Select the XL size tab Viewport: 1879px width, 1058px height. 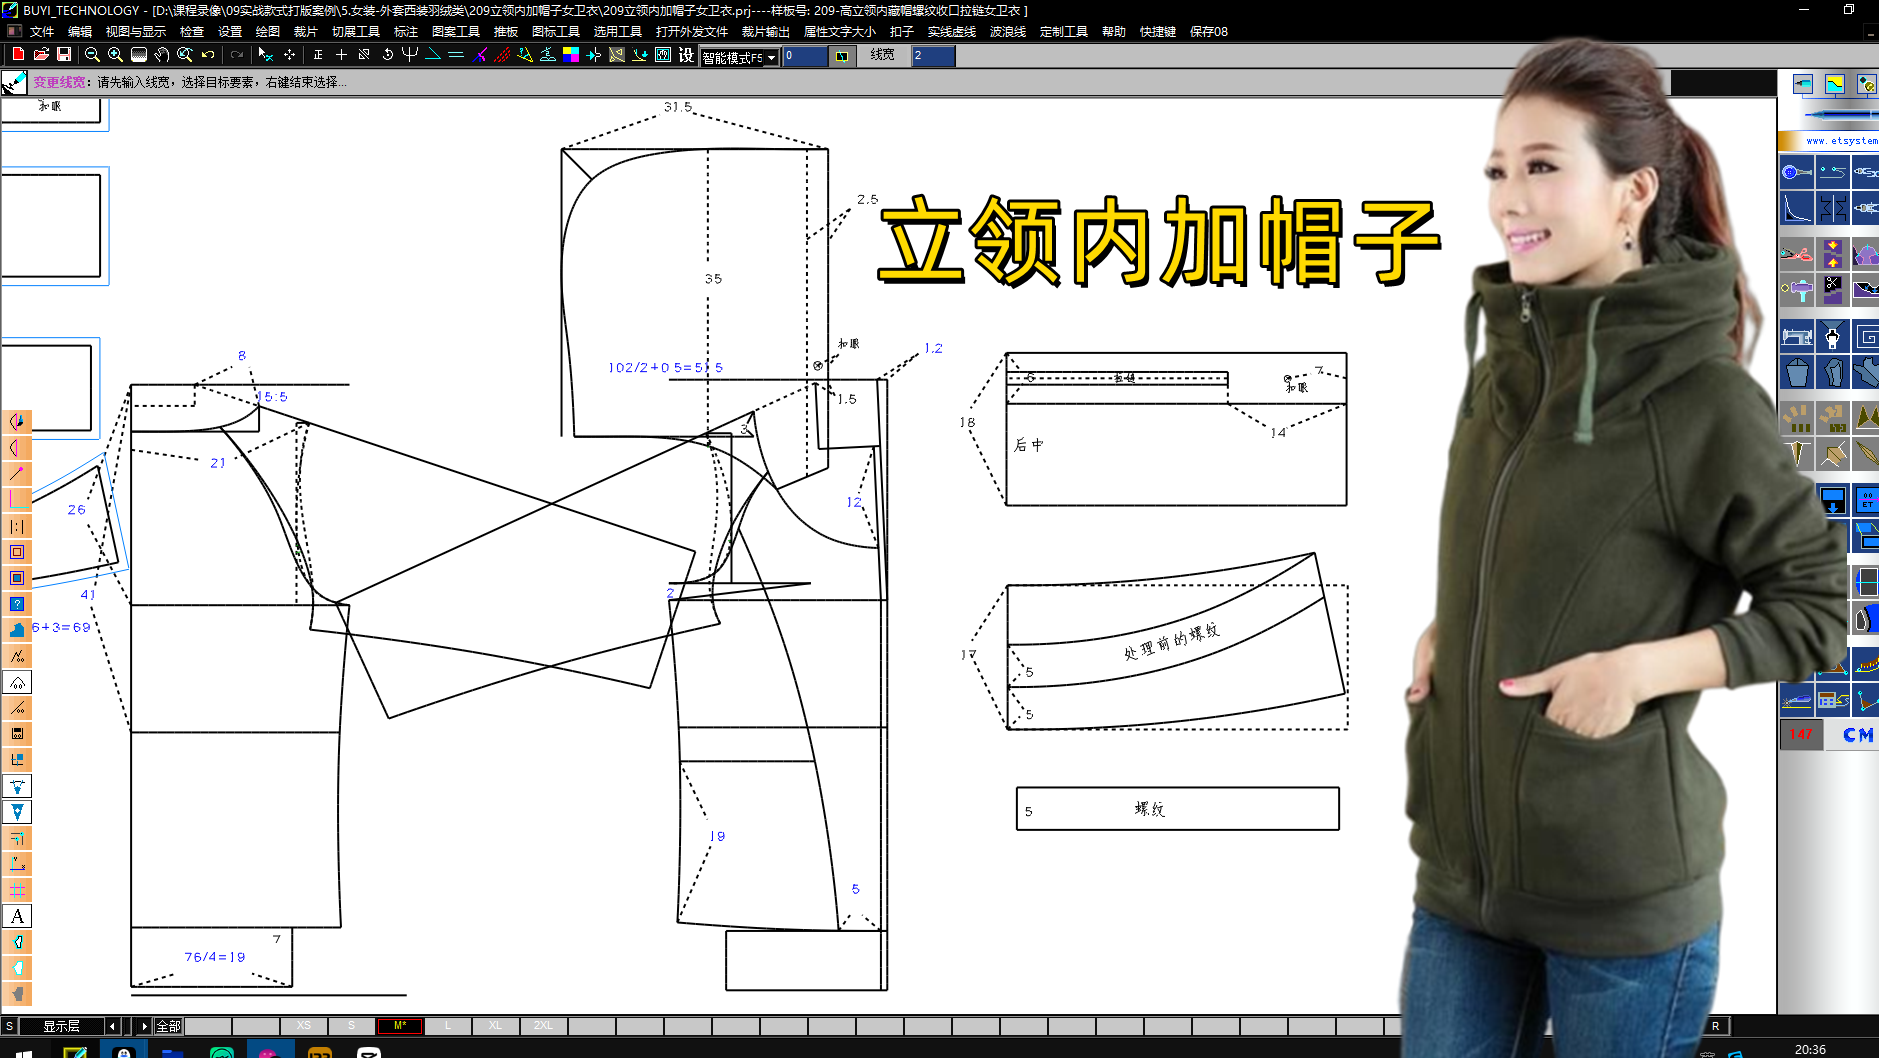click(496, 1026)
